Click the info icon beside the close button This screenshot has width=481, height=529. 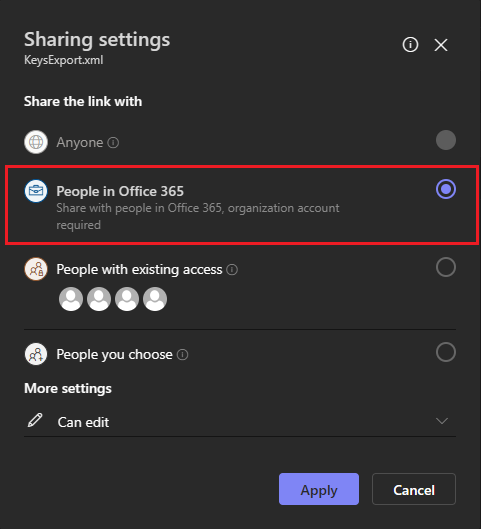[410, 45]
